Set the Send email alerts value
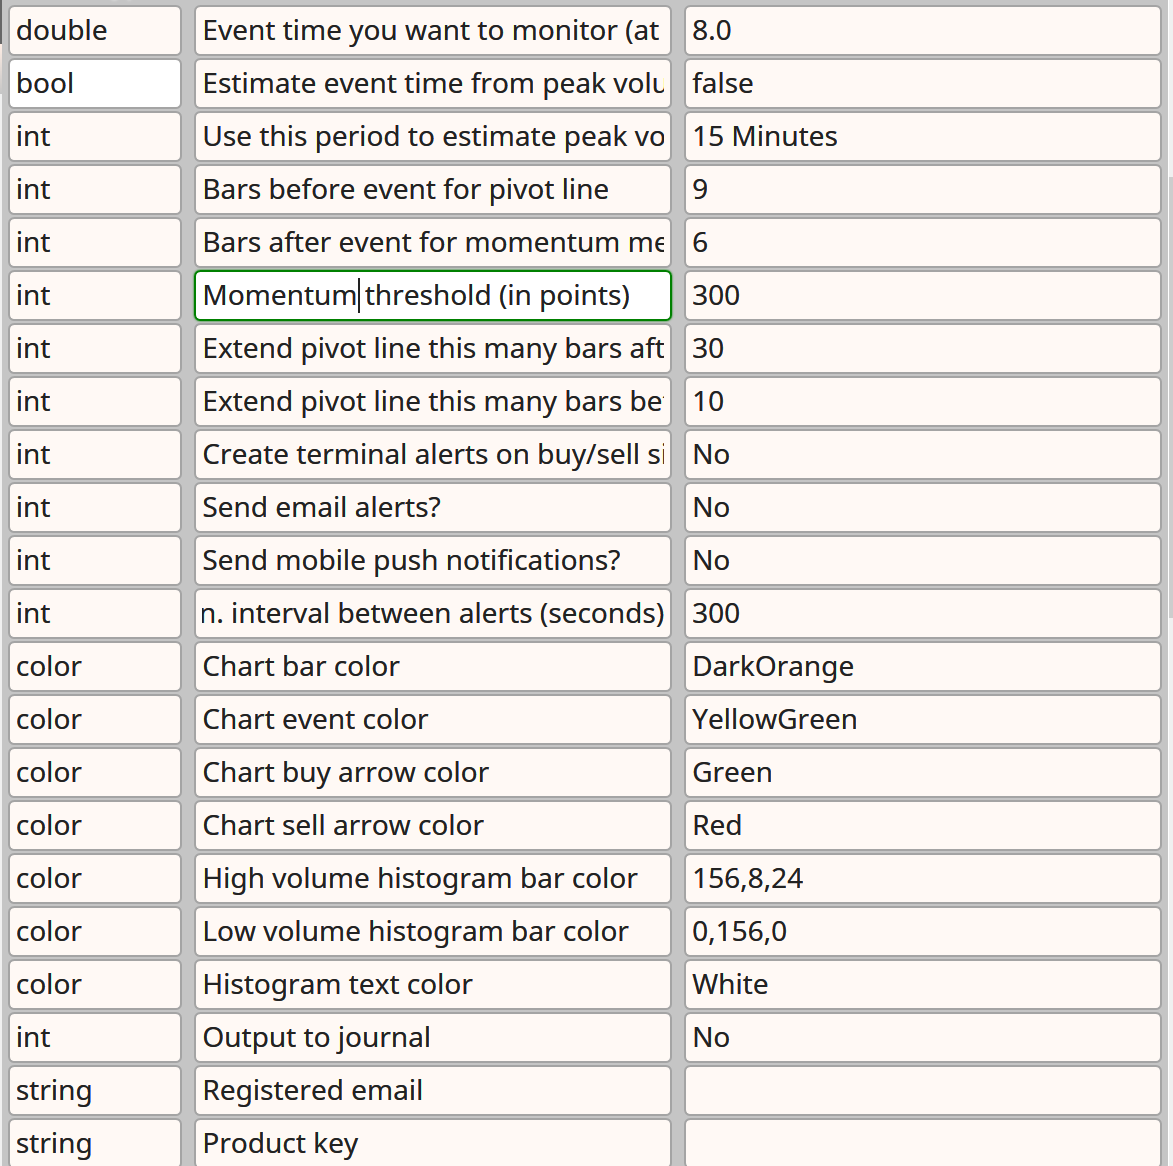This screenshot has width=1173, height=1166. coord(922,508)
